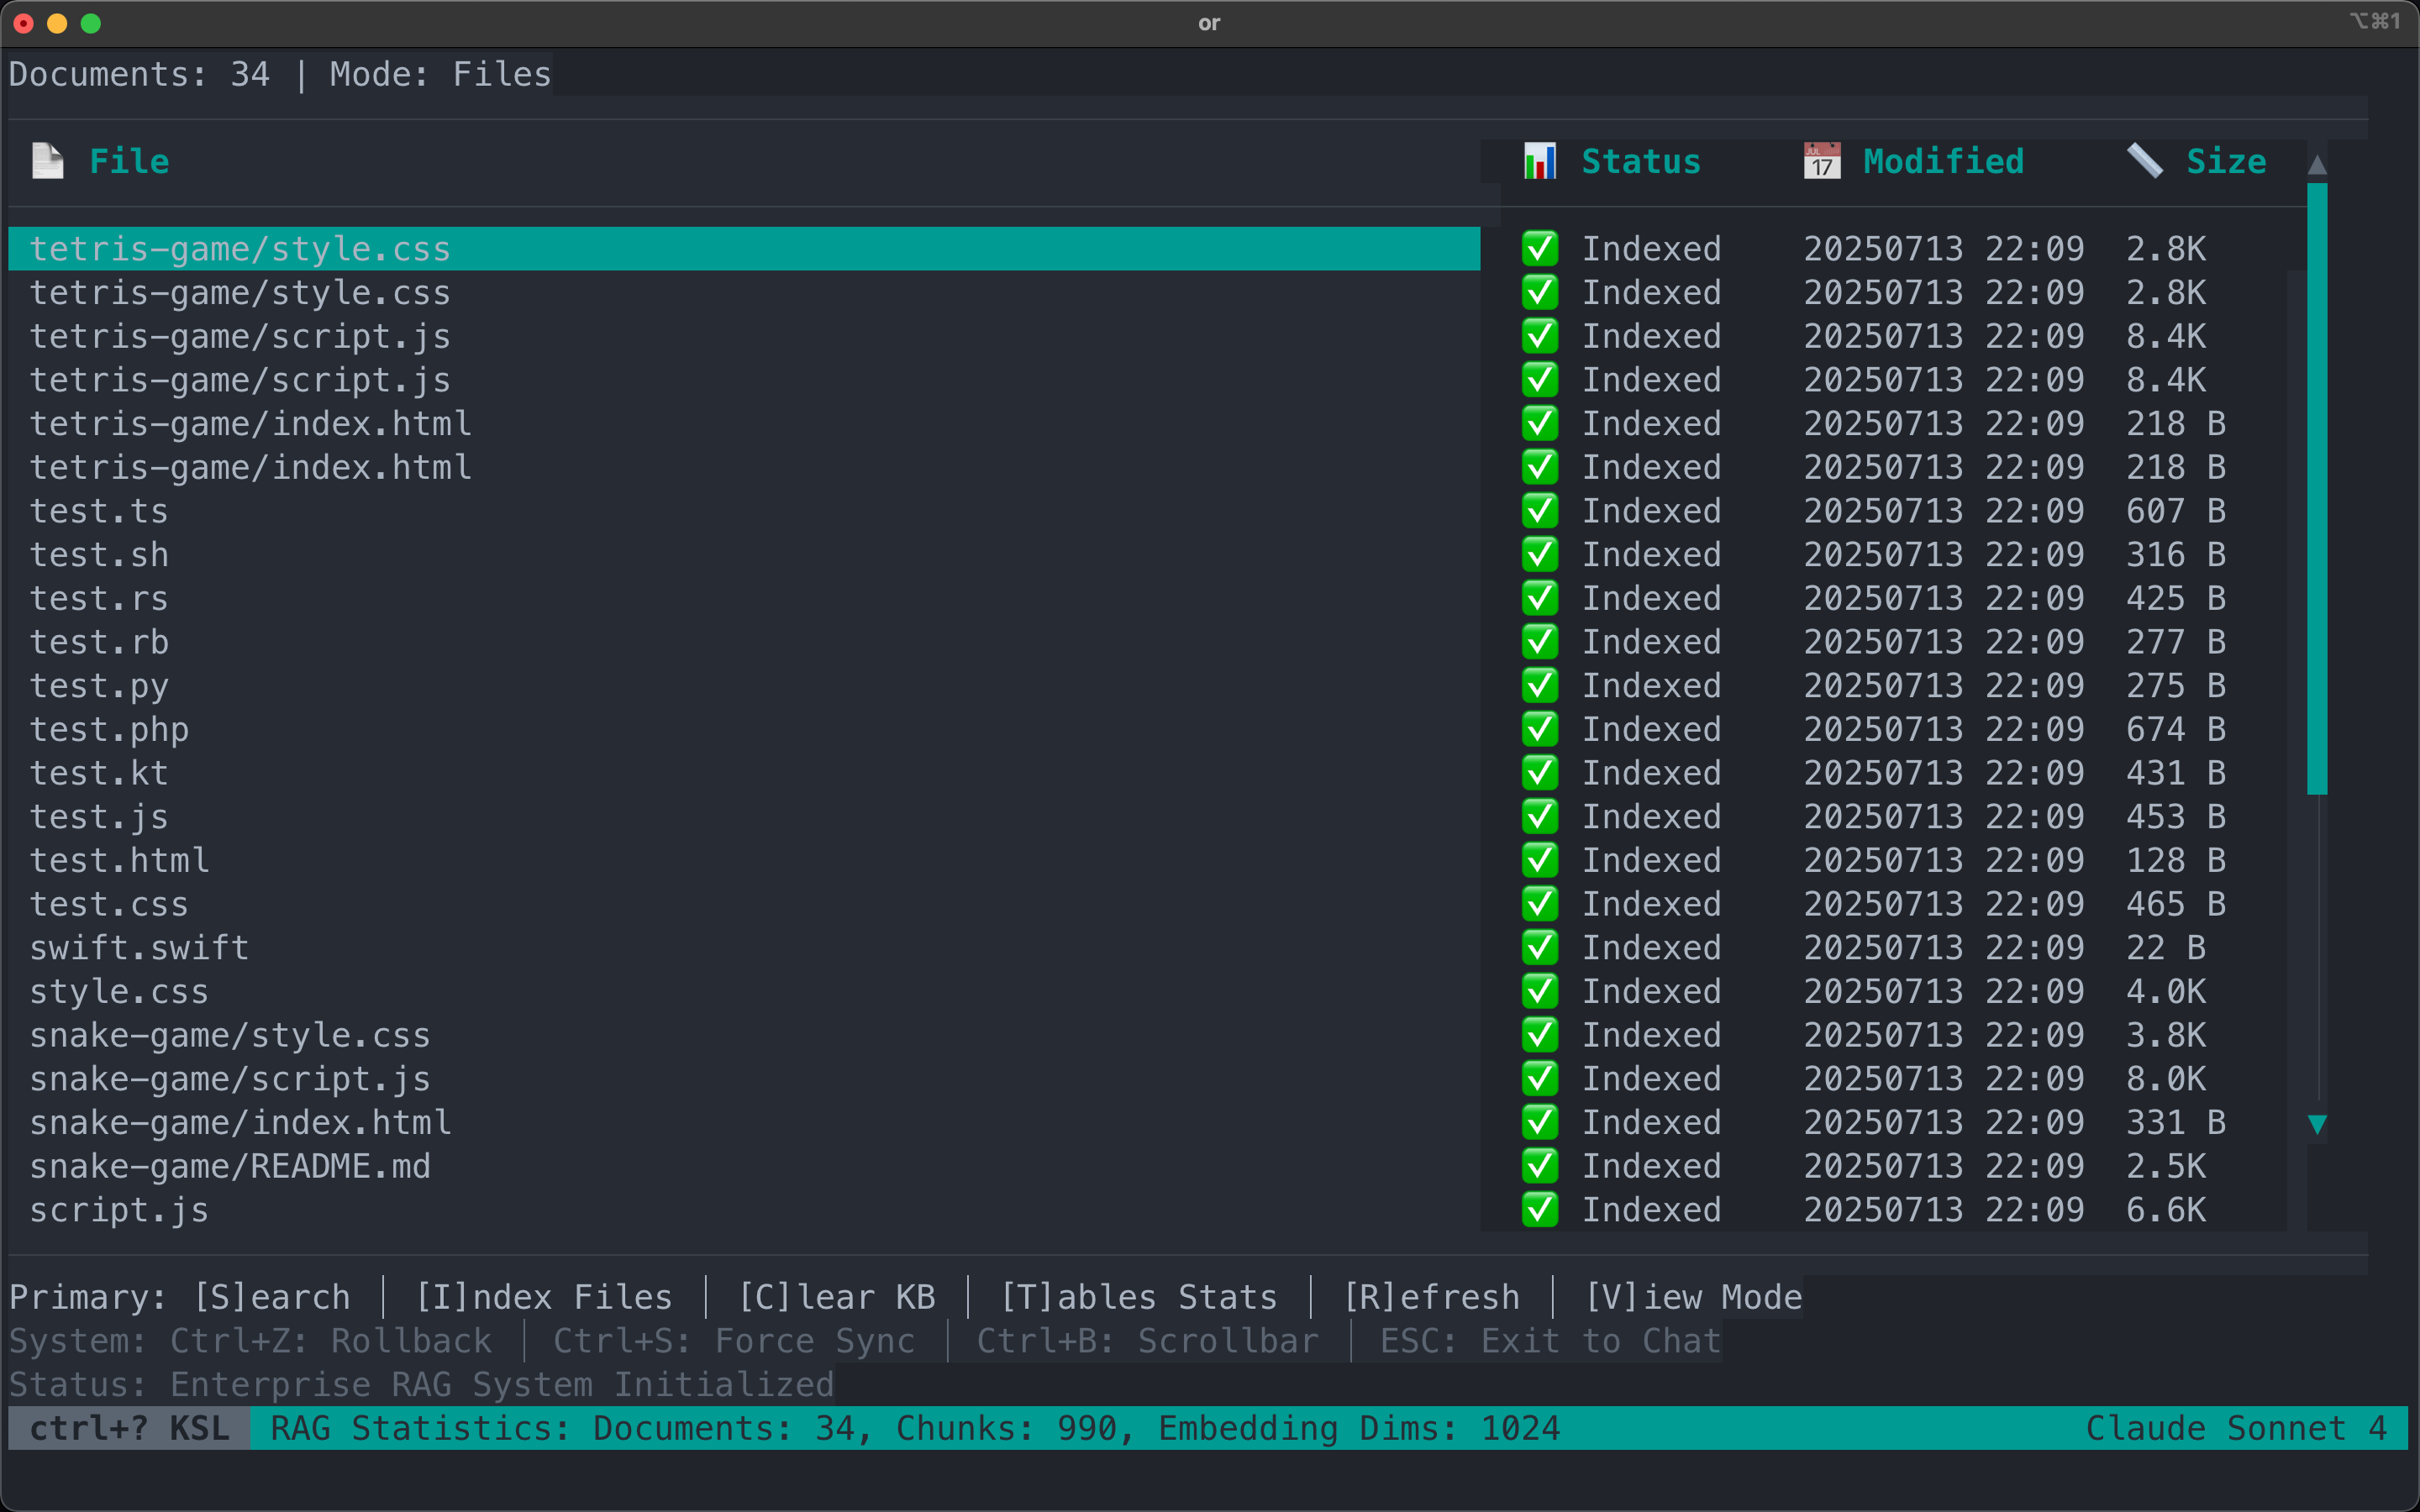Viewport: 2420px width, 1512px height.
Task: Click the green checkmark for test.rb
Action: point(1540,642)
